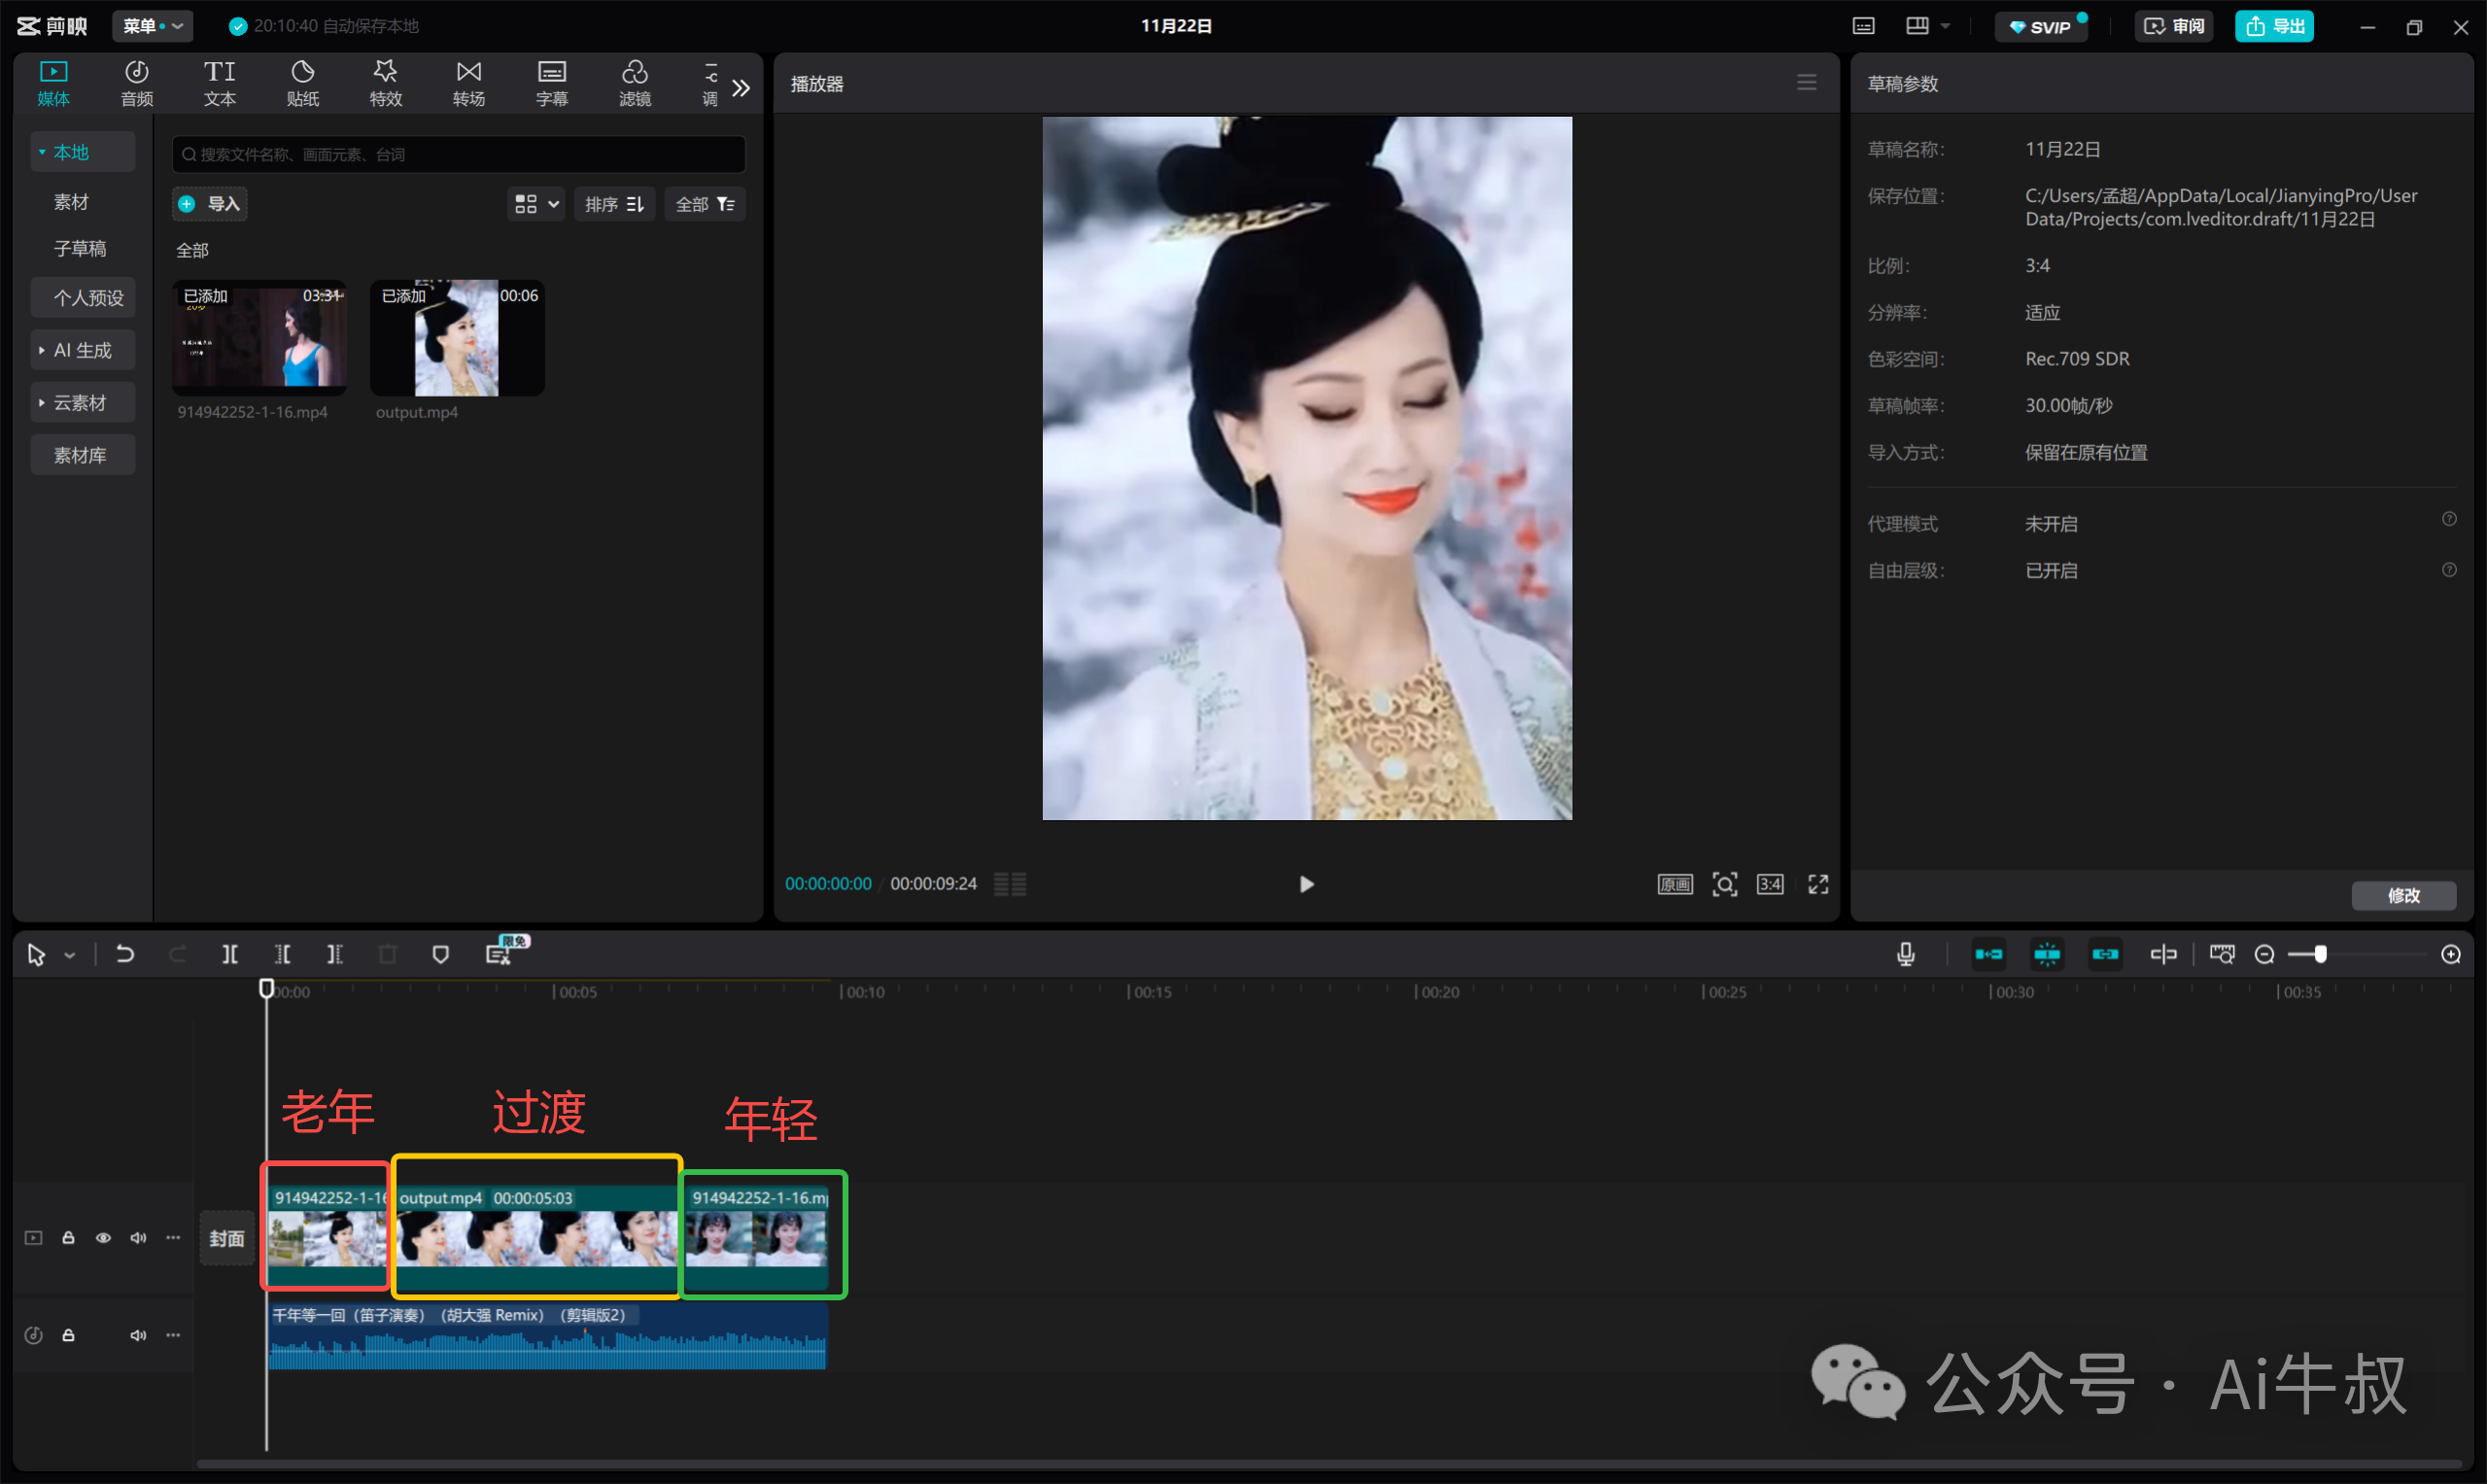2487x1484 pixels.
Task: Open the 菜单 dropdown menu
Action: point(152,26)
